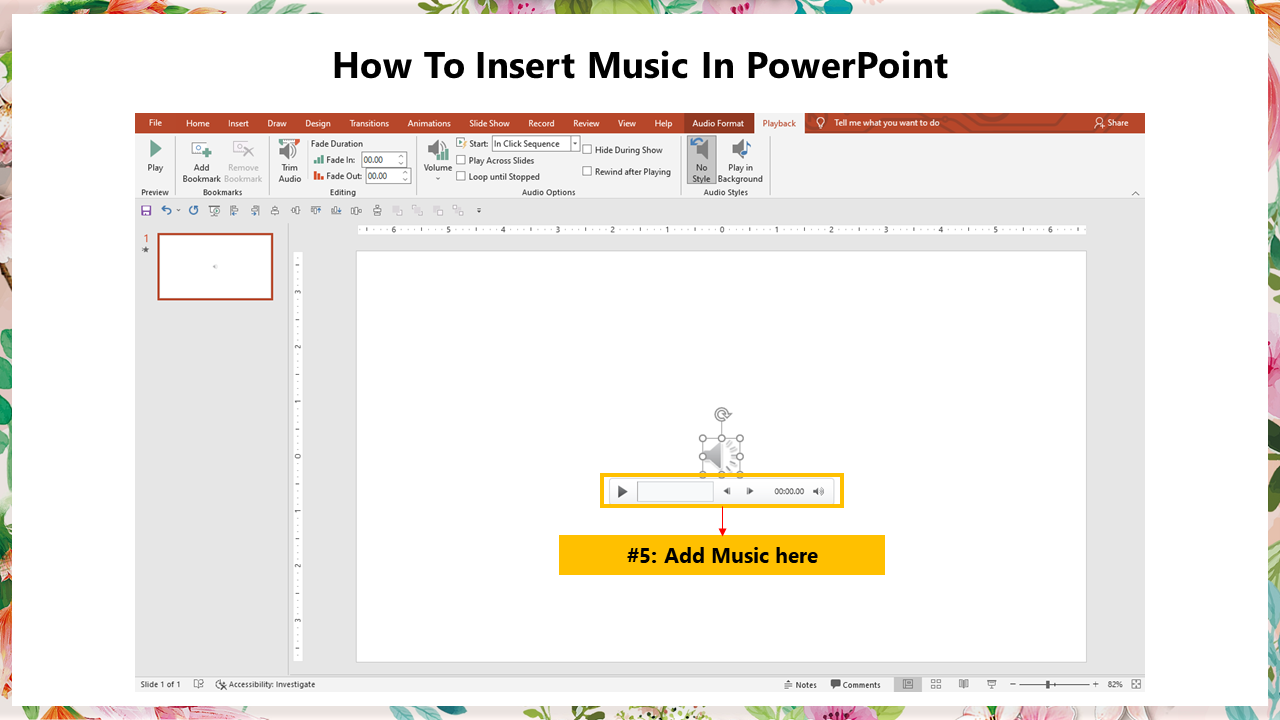The image size is (1280, 720).
Task: Start slideshow from beginning icon
Action: coord(214,211)
